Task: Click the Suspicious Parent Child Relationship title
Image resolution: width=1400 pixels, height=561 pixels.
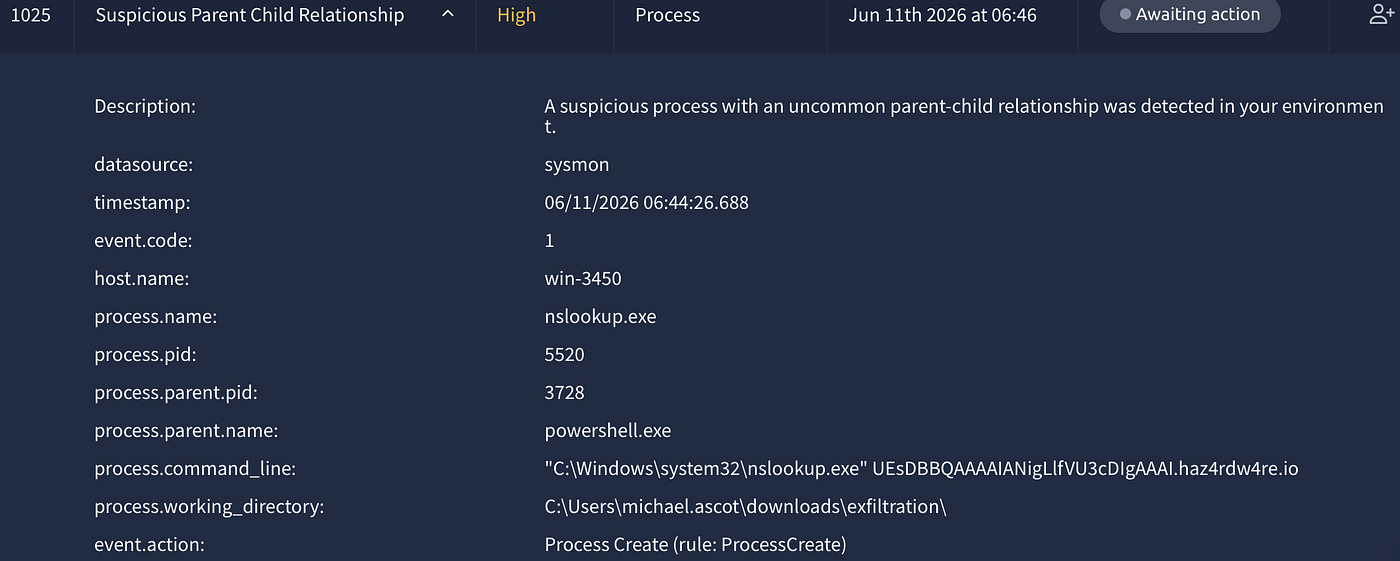Action: click(x=250, y=15)
